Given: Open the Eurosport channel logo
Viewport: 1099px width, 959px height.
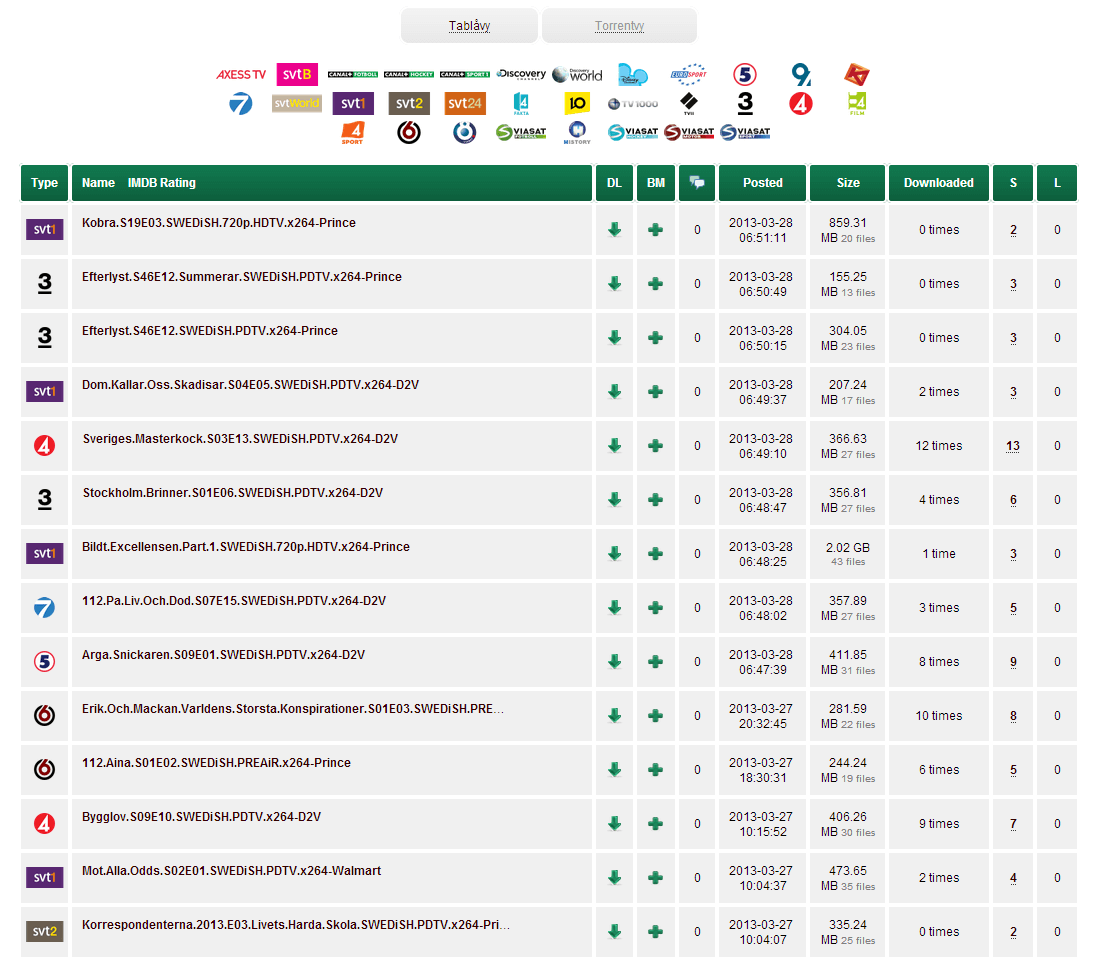Looking at the screenshot, I should pos(689,74).
